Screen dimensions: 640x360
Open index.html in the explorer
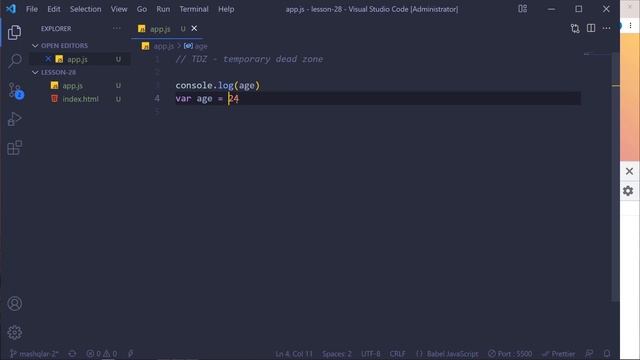pos(80,99)
